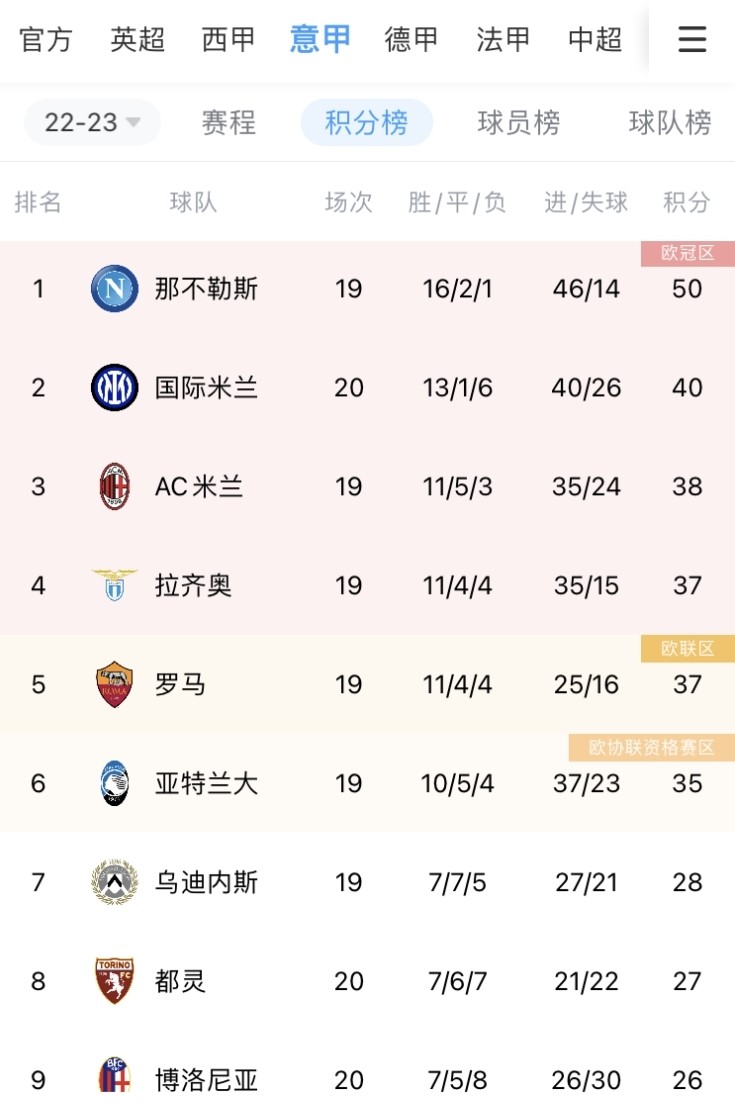Tap the Udinese club badge
This screenshot has height=1103, width=735.
pyautogui.click(x=115, y=882)
